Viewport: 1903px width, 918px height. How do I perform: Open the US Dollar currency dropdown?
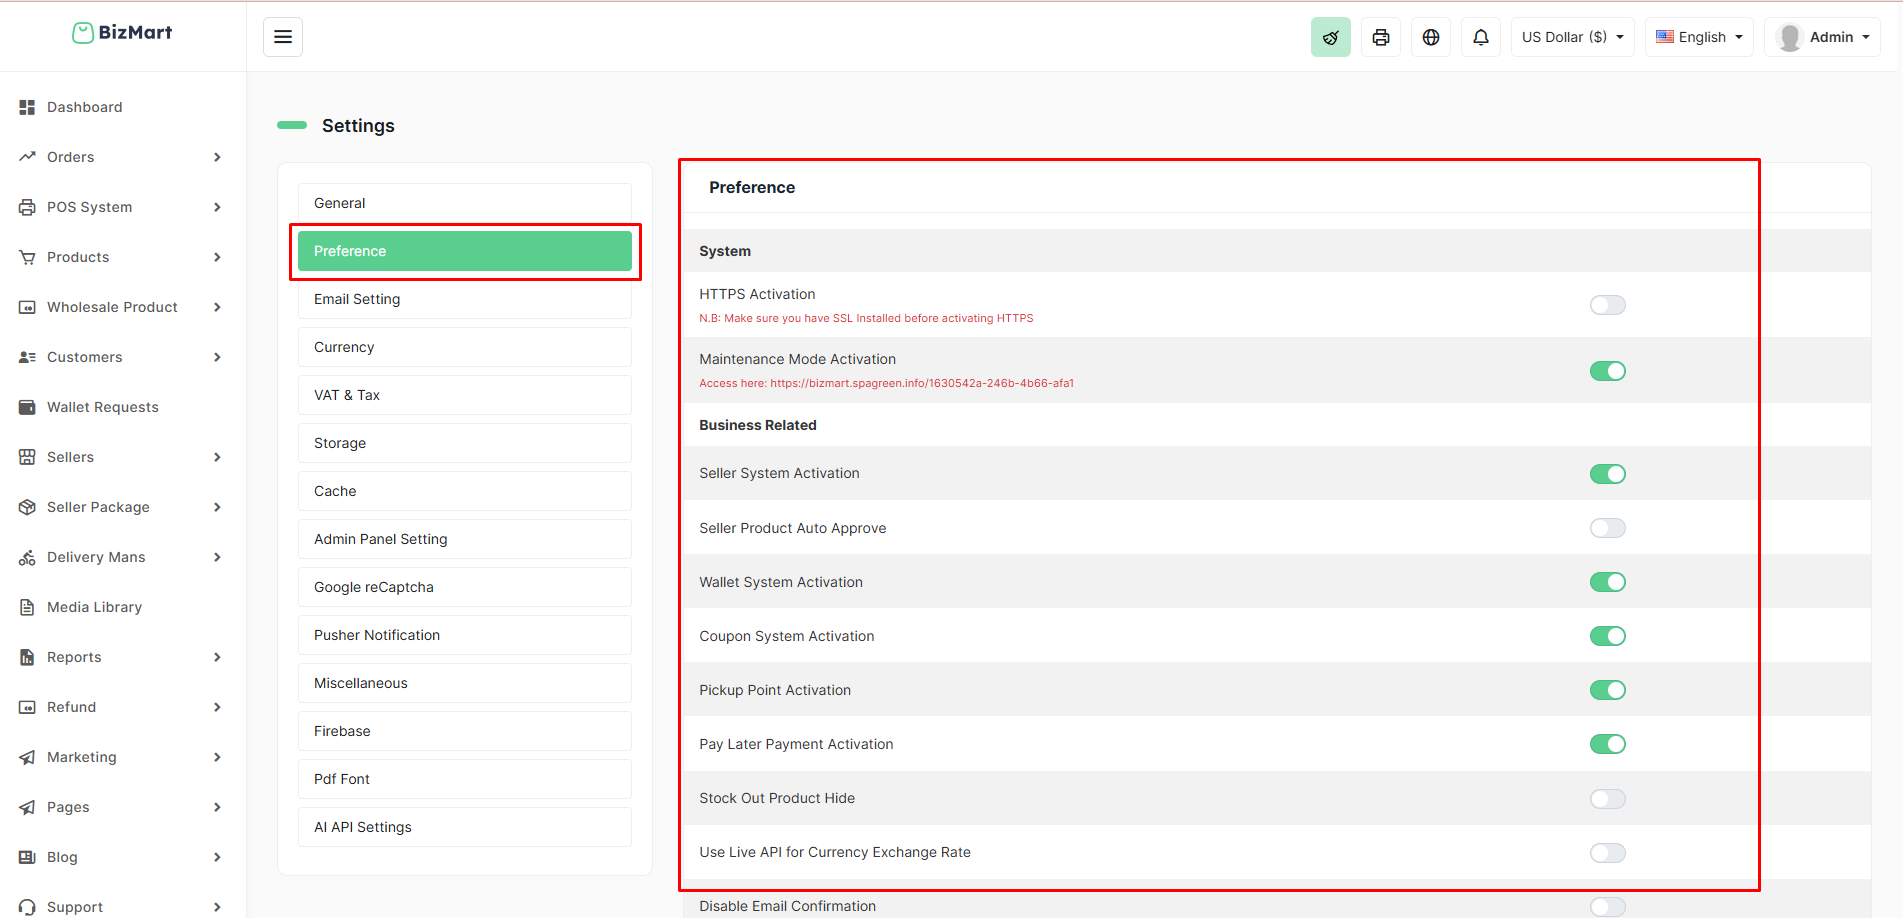coord(1572,37)
